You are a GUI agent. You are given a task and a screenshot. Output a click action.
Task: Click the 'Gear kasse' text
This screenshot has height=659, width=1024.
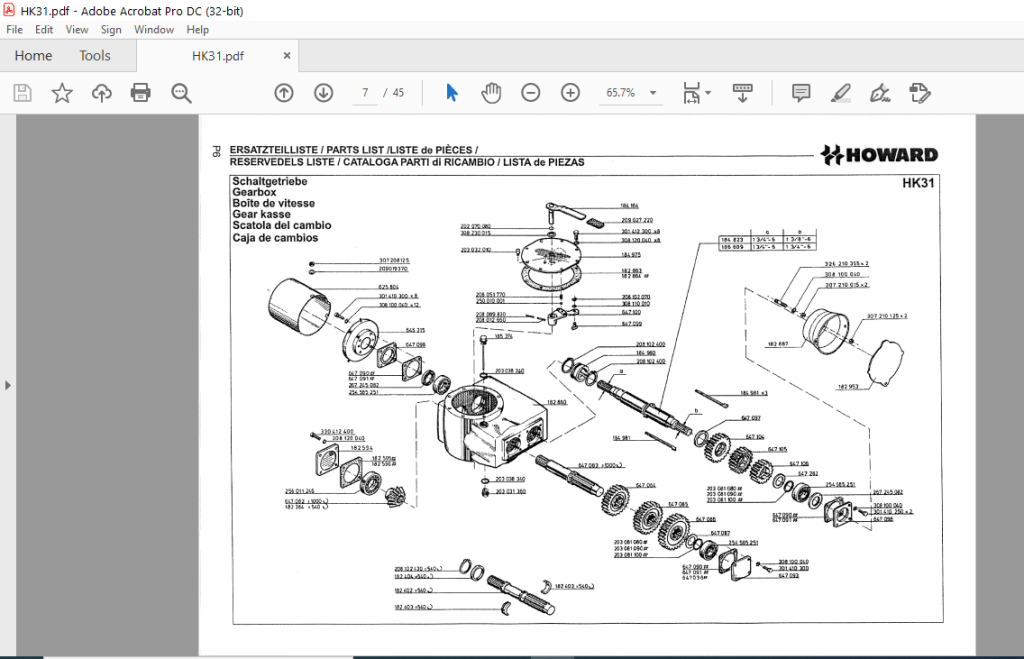pyautogui.click(x=261, y=214)
